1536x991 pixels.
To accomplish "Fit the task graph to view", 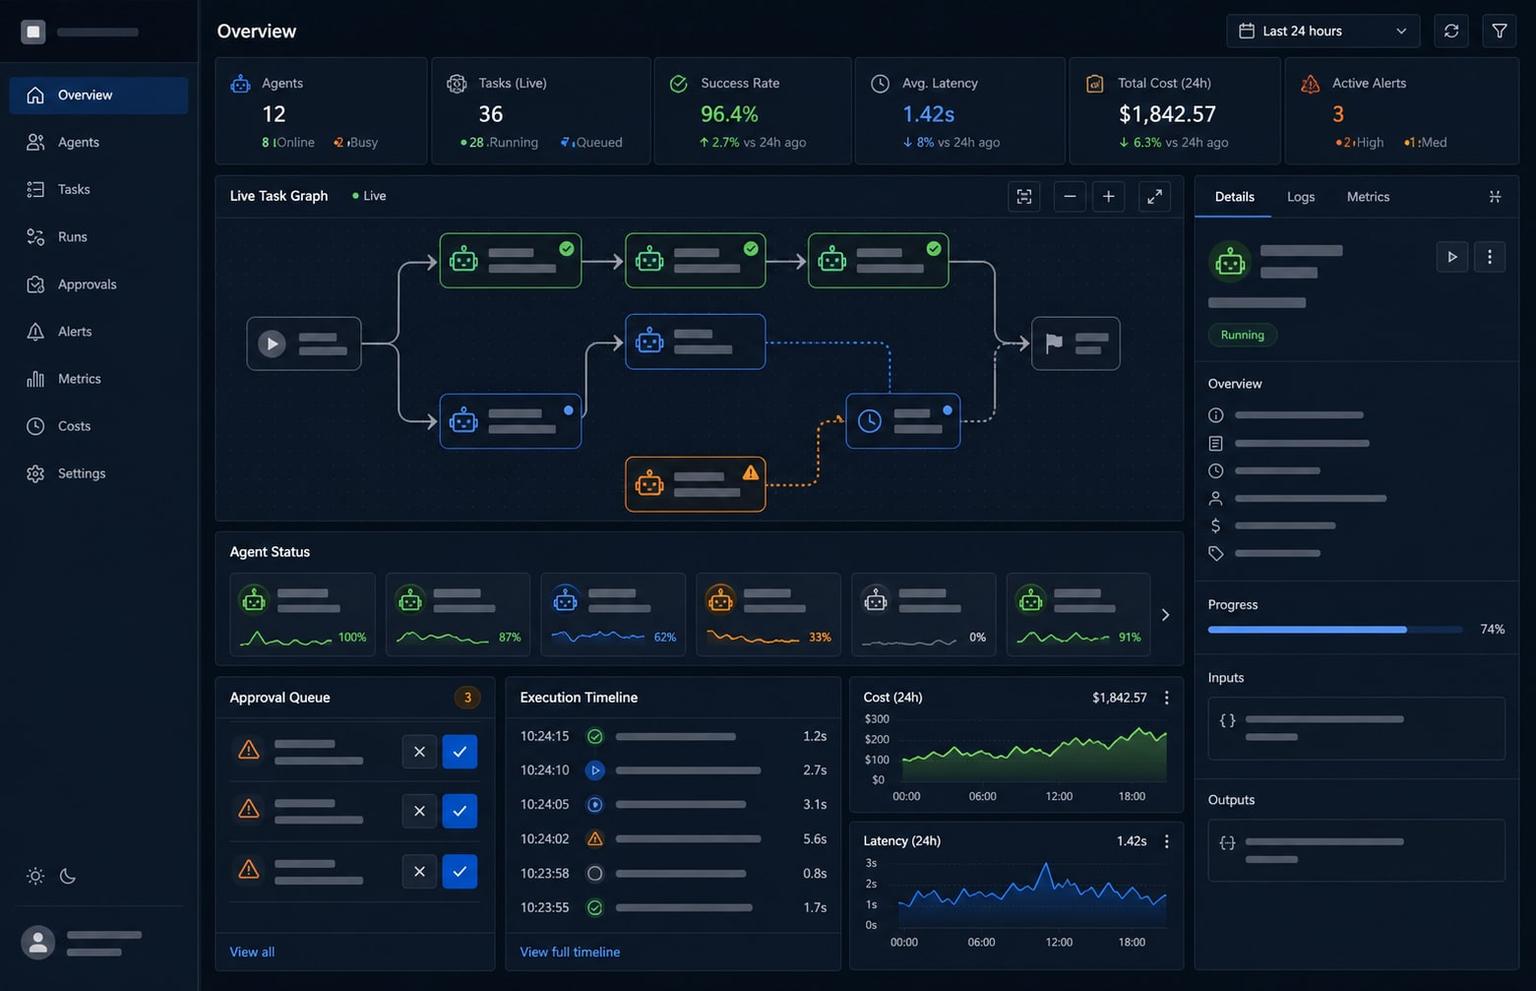I will [x=1024, y=196].
